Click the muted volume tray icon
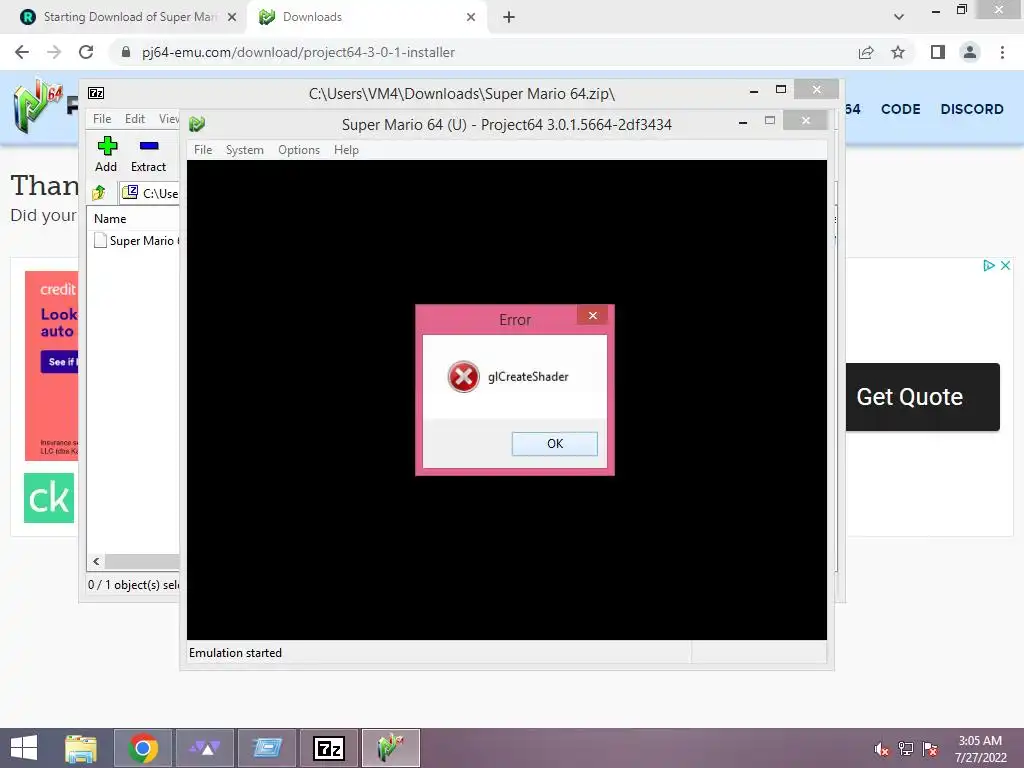The height and width of the screenshot is (768, 1024). (x=881, y=749)
